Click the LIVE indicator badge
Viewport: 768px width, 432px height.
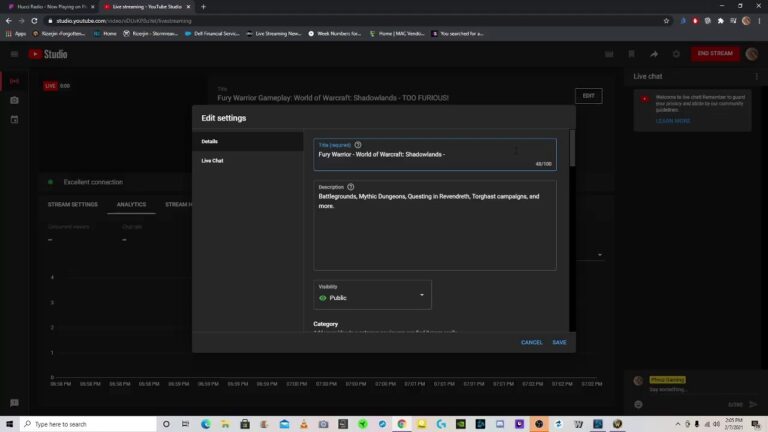click(50, 86)
